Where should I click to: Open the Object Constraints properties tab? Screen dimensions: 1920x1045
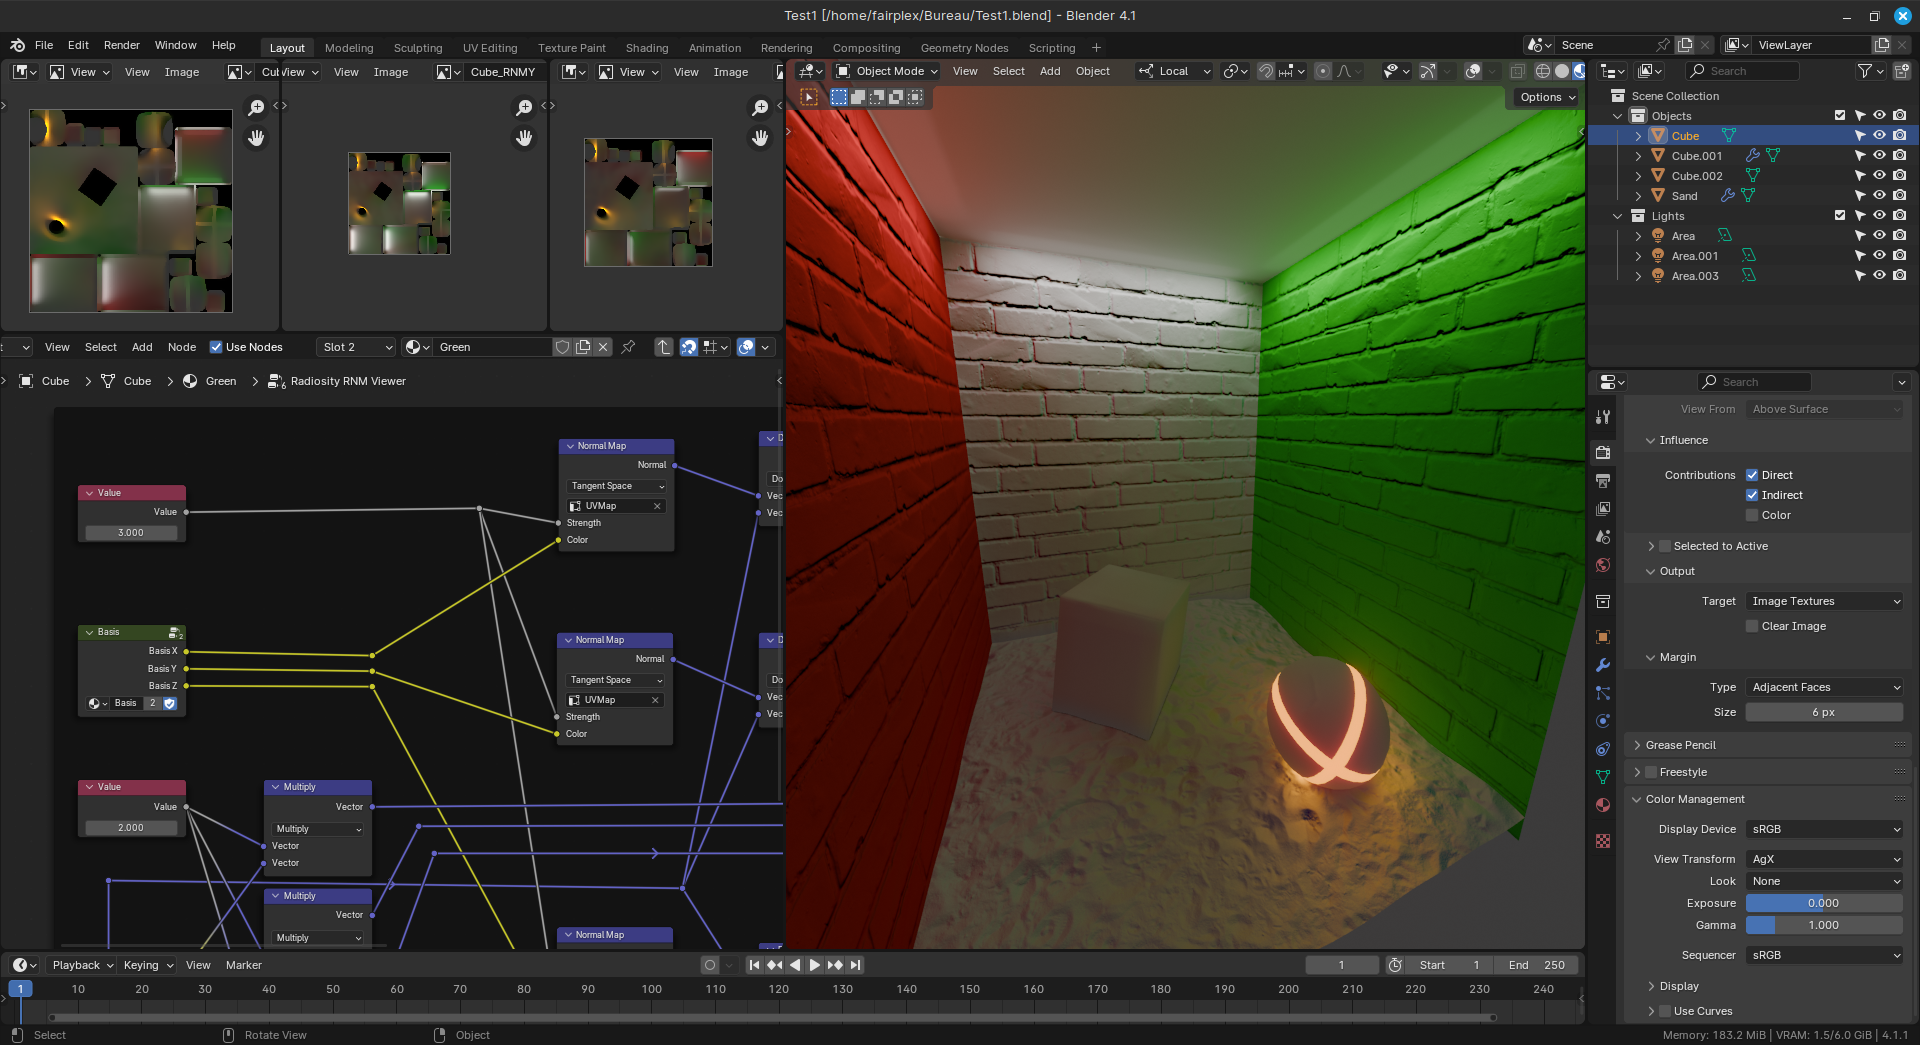1603,749
